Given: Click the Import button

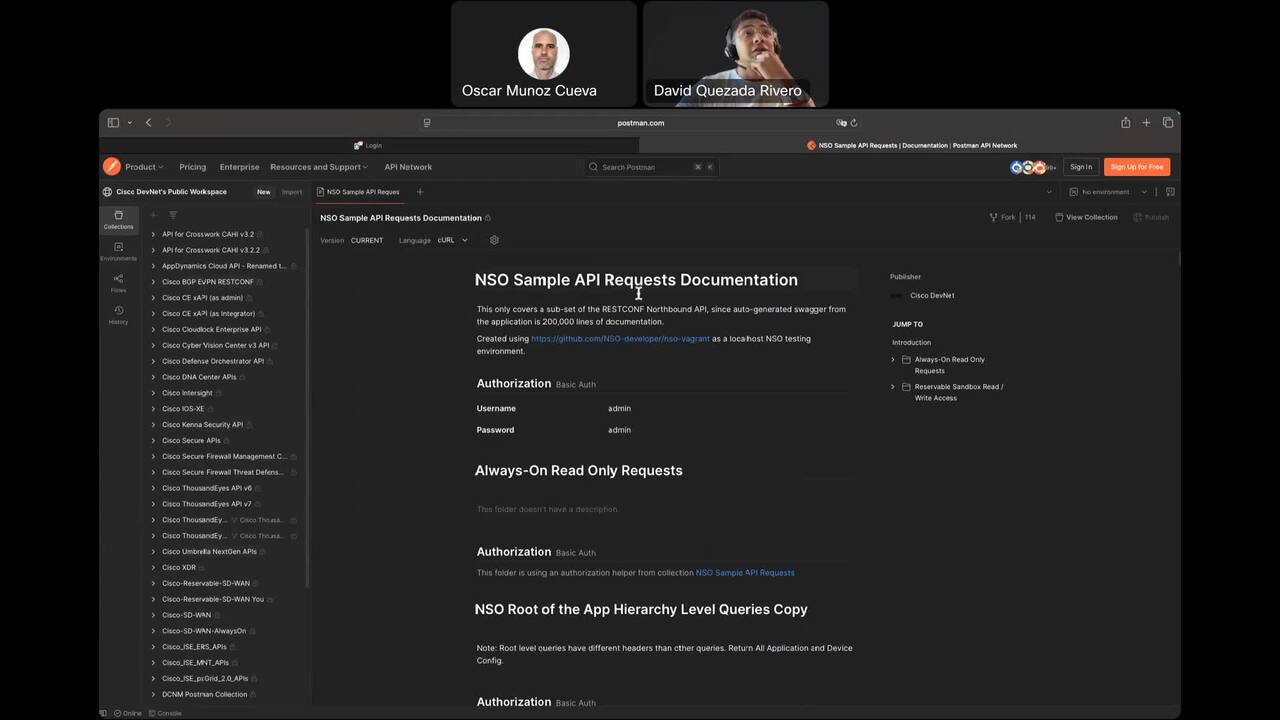Looking at the screenshot, I should click(x=292, y=192).
